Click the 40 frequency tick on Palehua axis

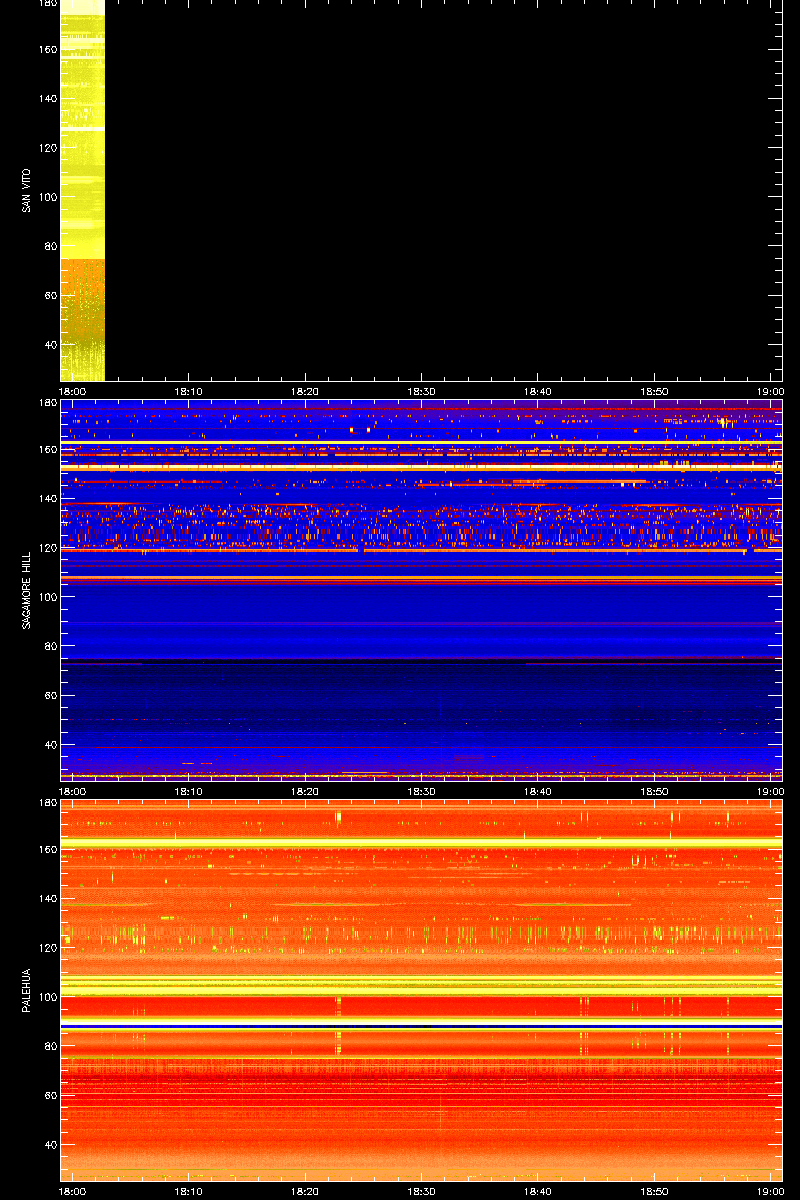(x=50, y=1145)
